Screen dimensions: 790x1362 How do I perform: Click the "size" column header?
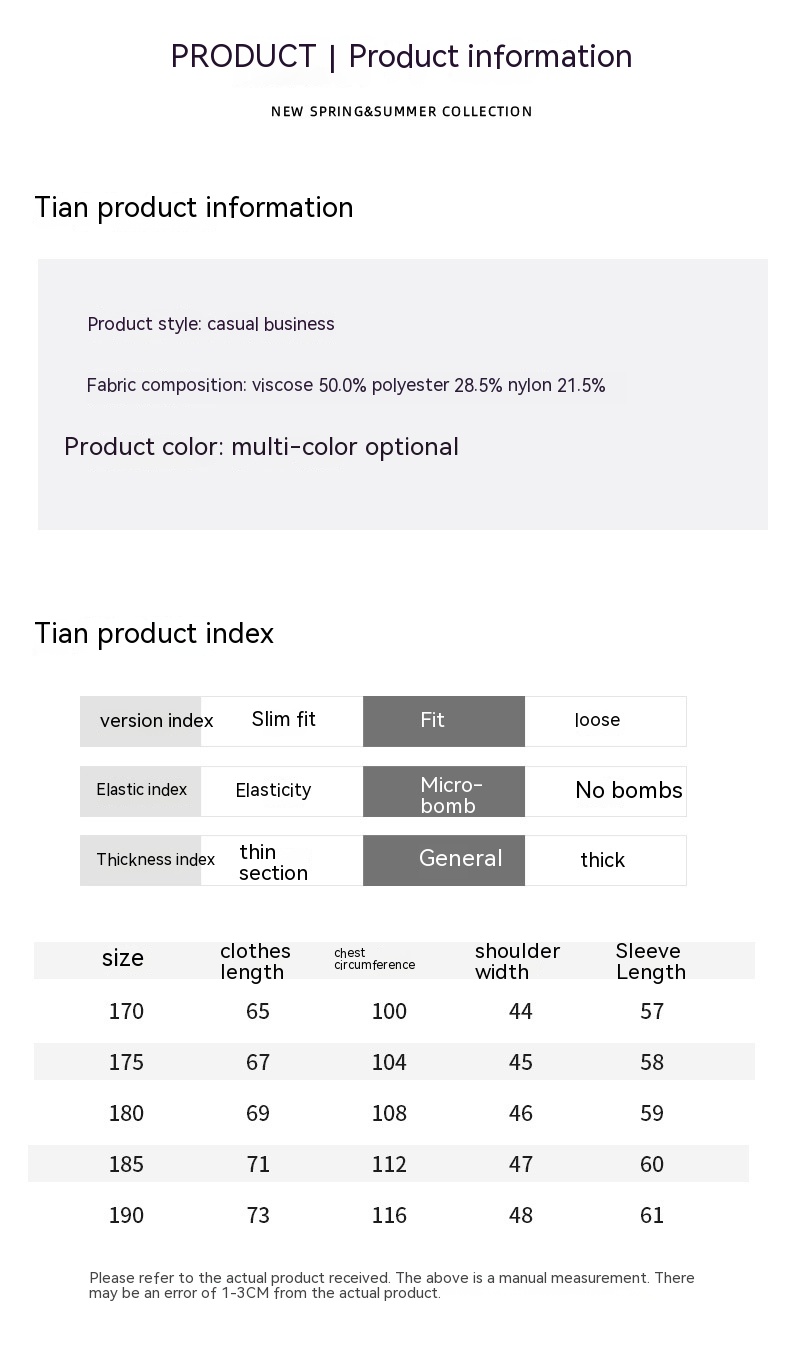coord(123,959)
